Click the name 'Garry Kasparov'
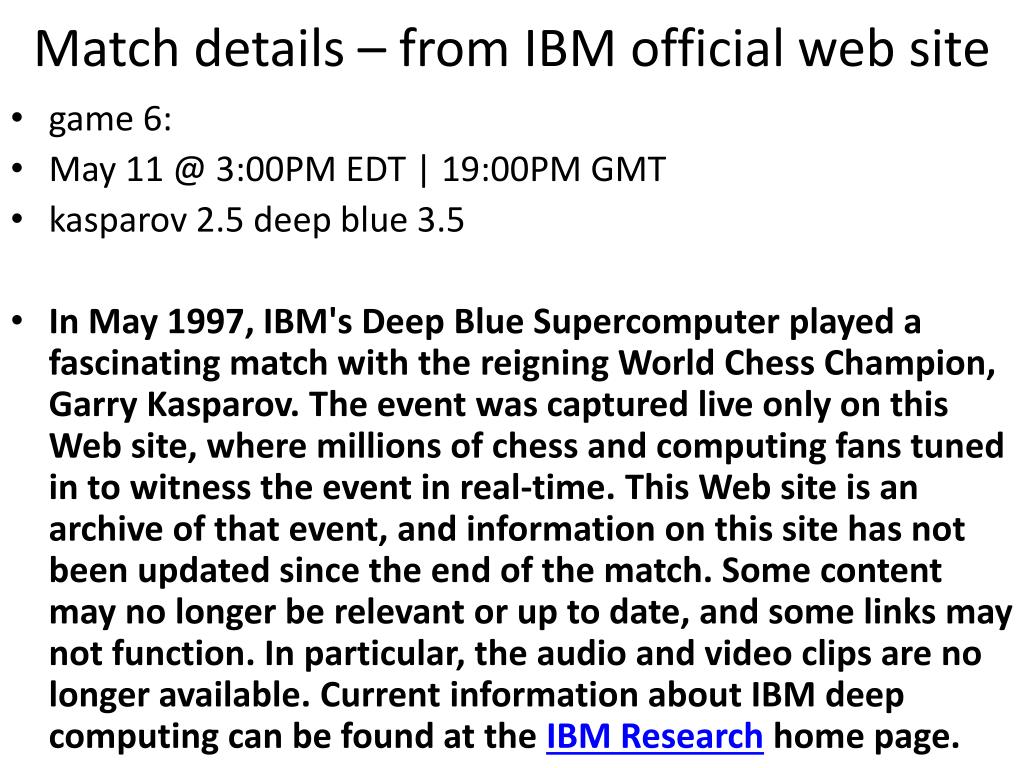Viewport: 1024px width, 768px height. pos(170,405)
